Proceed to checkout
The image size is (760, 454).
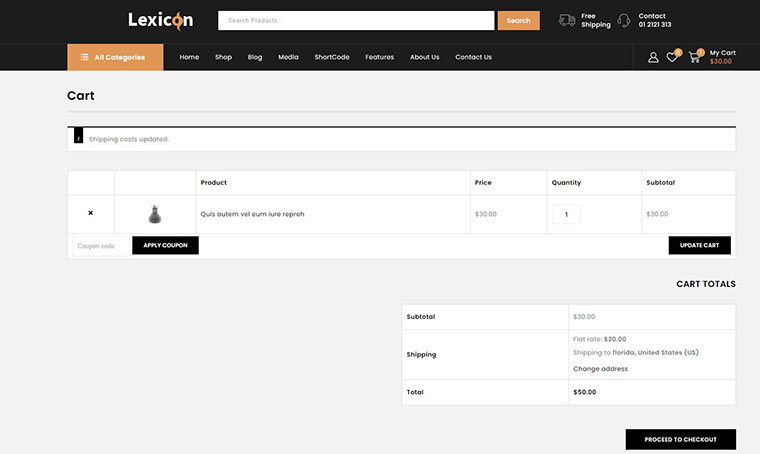click(680, 439)
